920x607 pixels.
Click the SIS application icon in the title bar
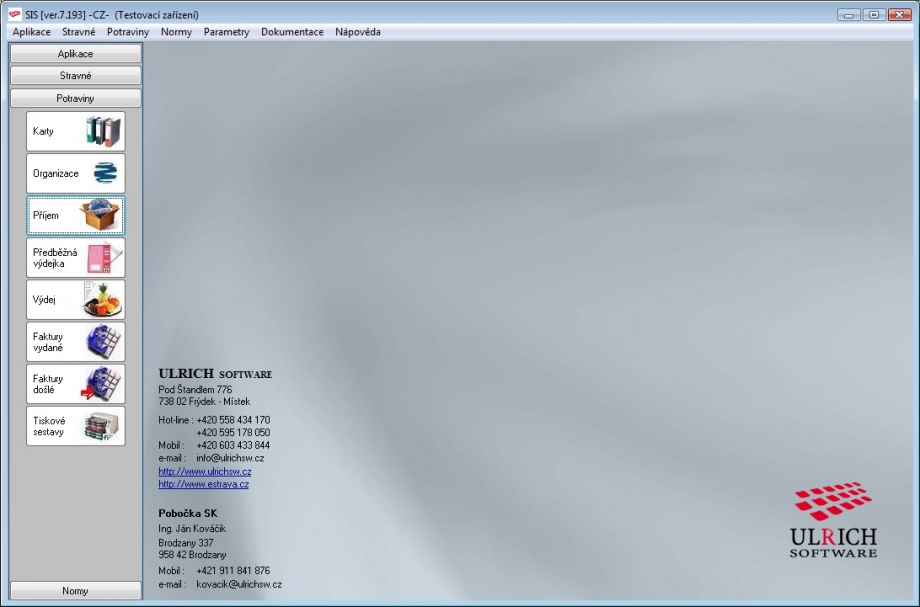click(x=15, y=15)
